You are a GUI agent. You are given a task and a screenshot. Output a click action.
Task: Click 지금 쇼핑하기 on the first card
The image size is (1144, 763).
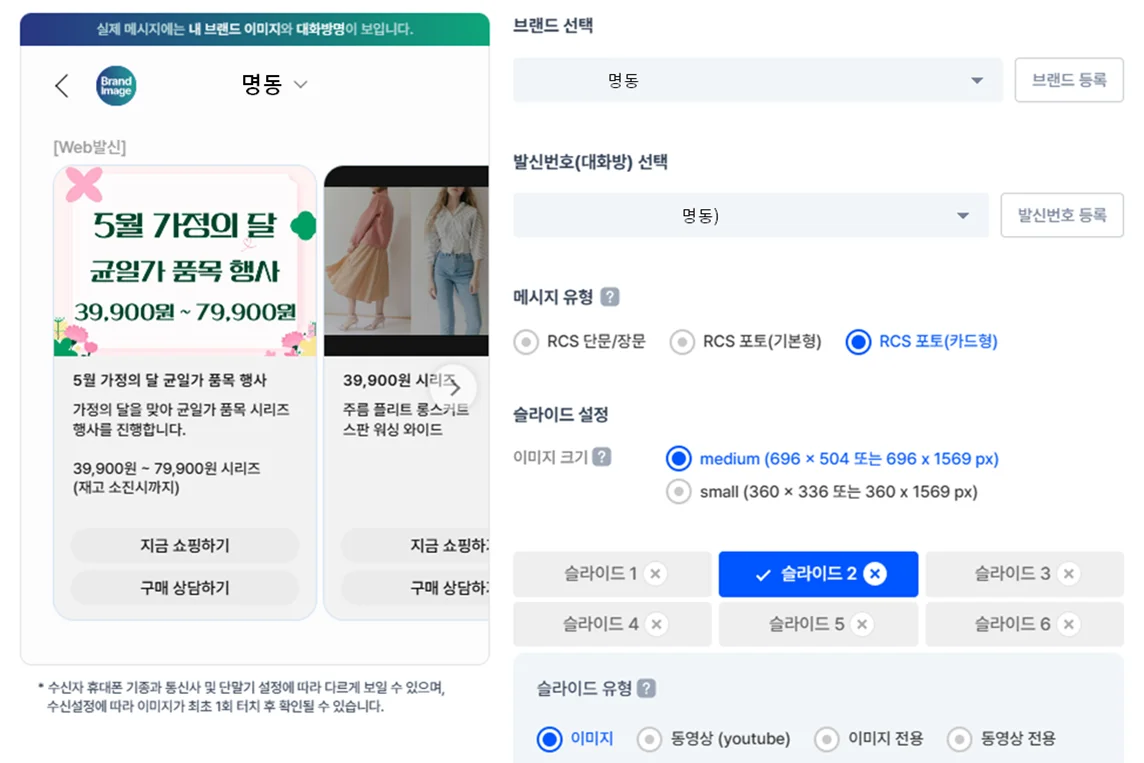point(185,546)
